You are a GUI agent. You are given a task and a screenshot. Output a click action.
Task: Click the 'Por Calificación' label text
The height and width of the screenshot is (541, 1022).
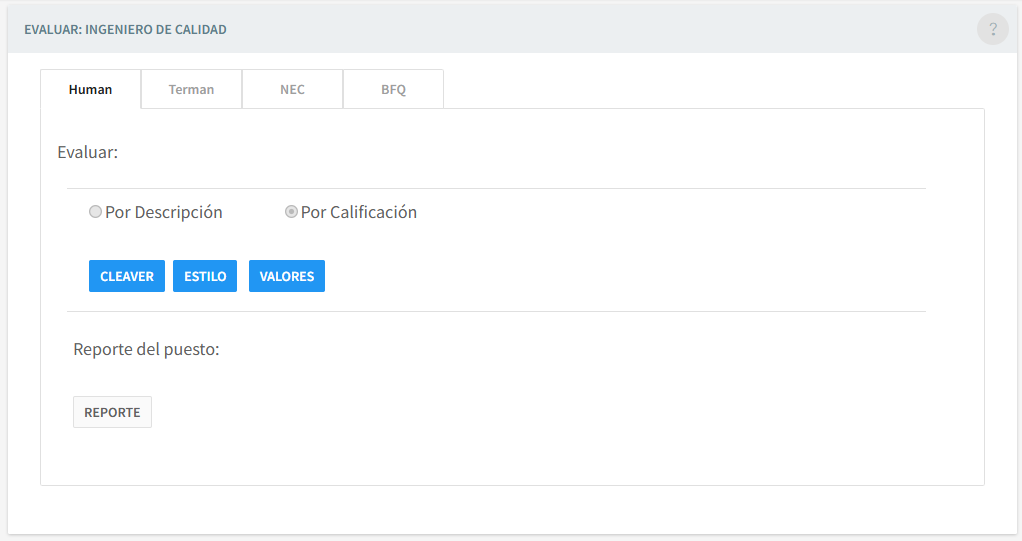point(359,212)
